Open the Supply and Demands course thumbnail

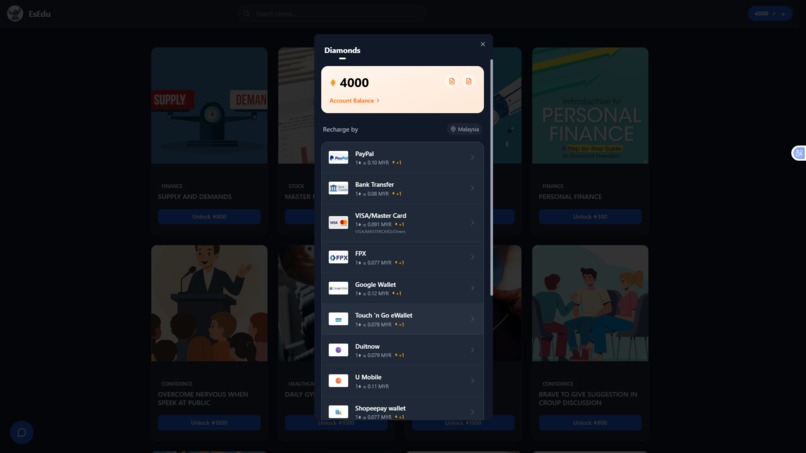click(x=209, y=105)
